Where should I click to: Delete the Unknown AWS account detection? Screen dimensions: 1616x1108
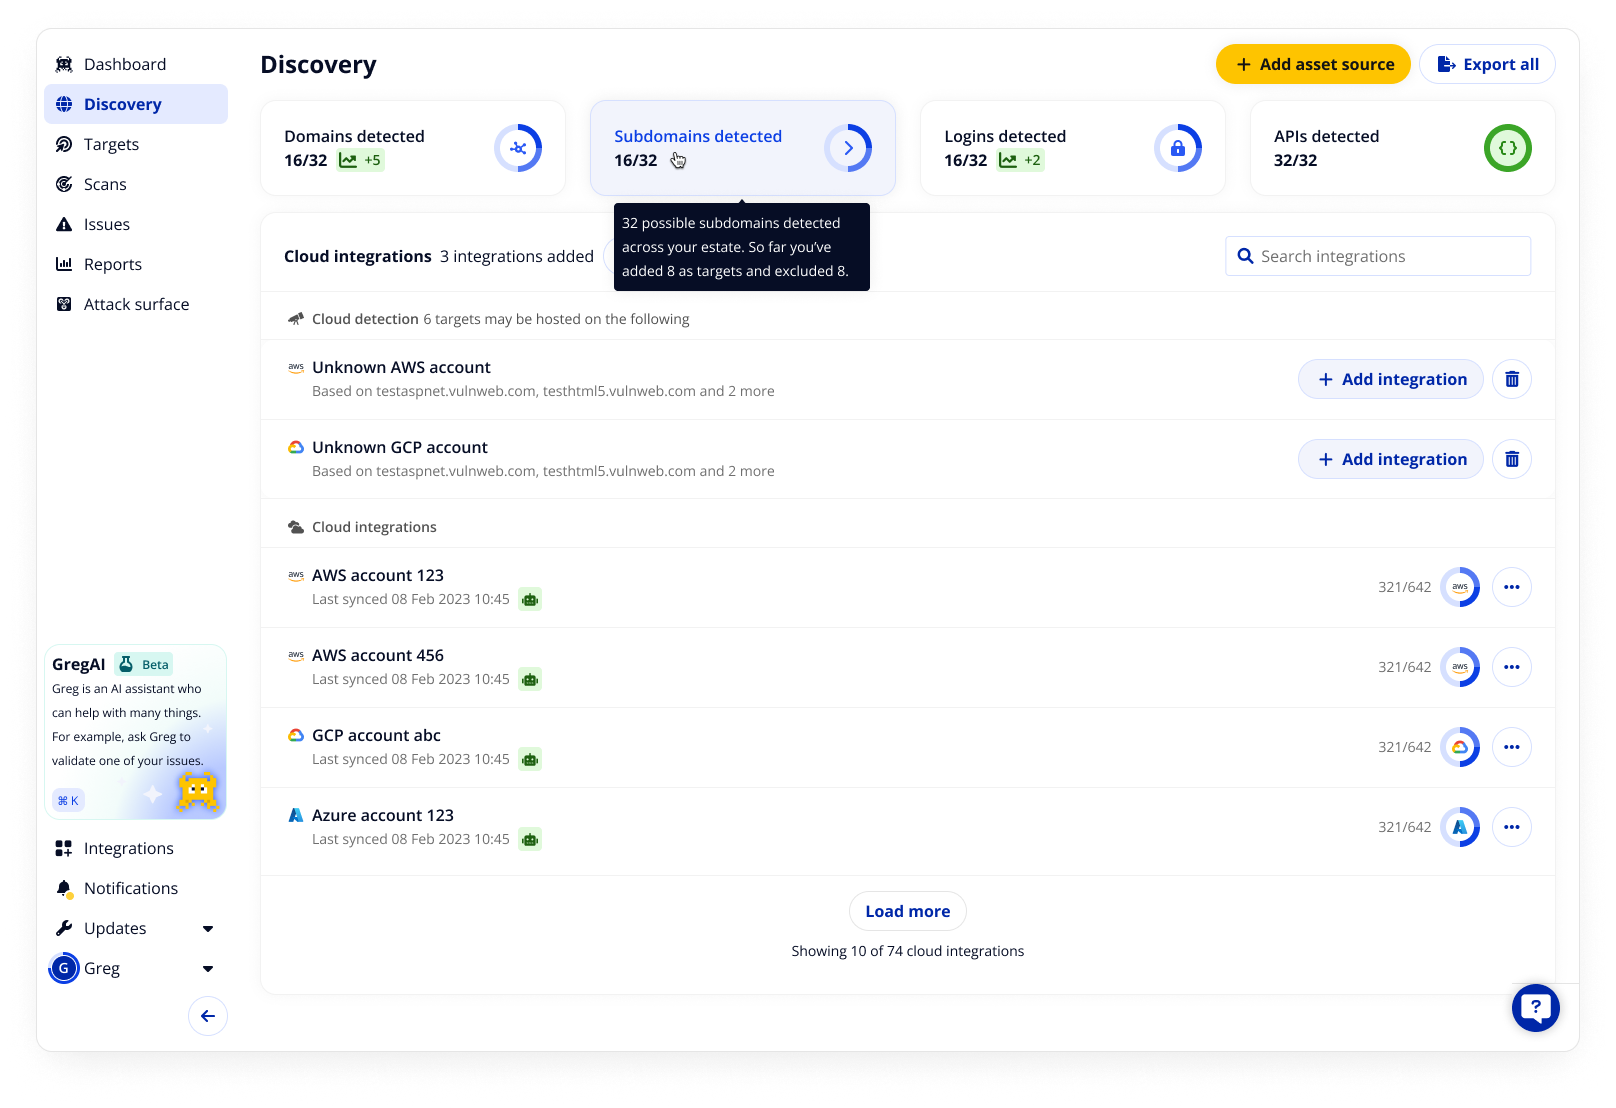point(1511,379)
